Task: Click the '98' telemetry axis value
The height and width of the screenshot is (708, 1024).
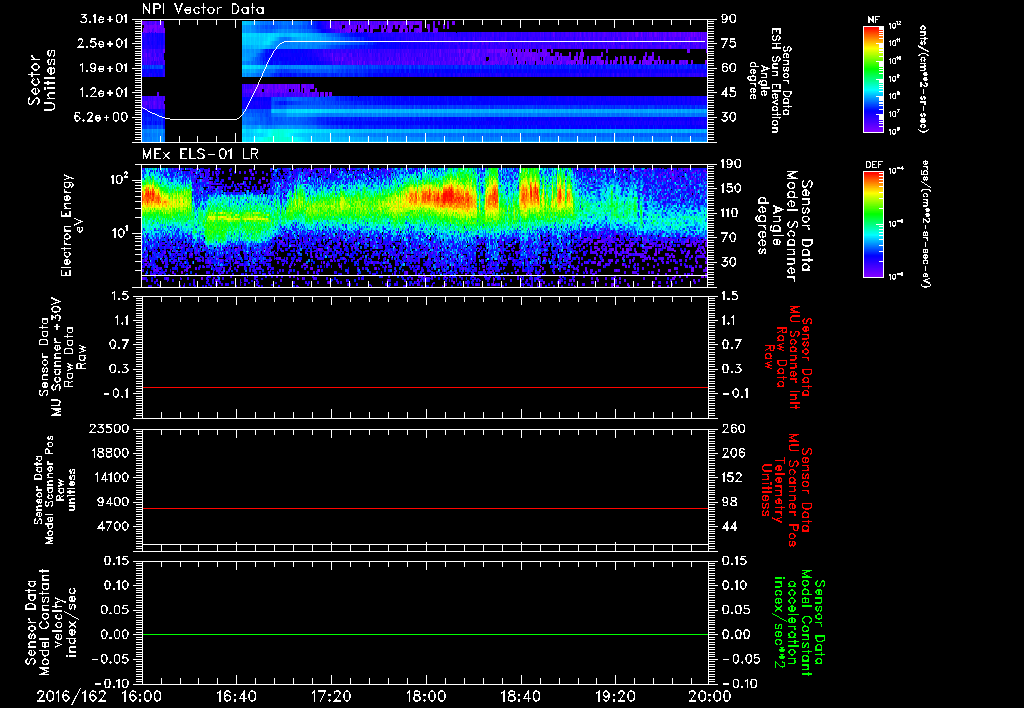Action: point(729,502)
